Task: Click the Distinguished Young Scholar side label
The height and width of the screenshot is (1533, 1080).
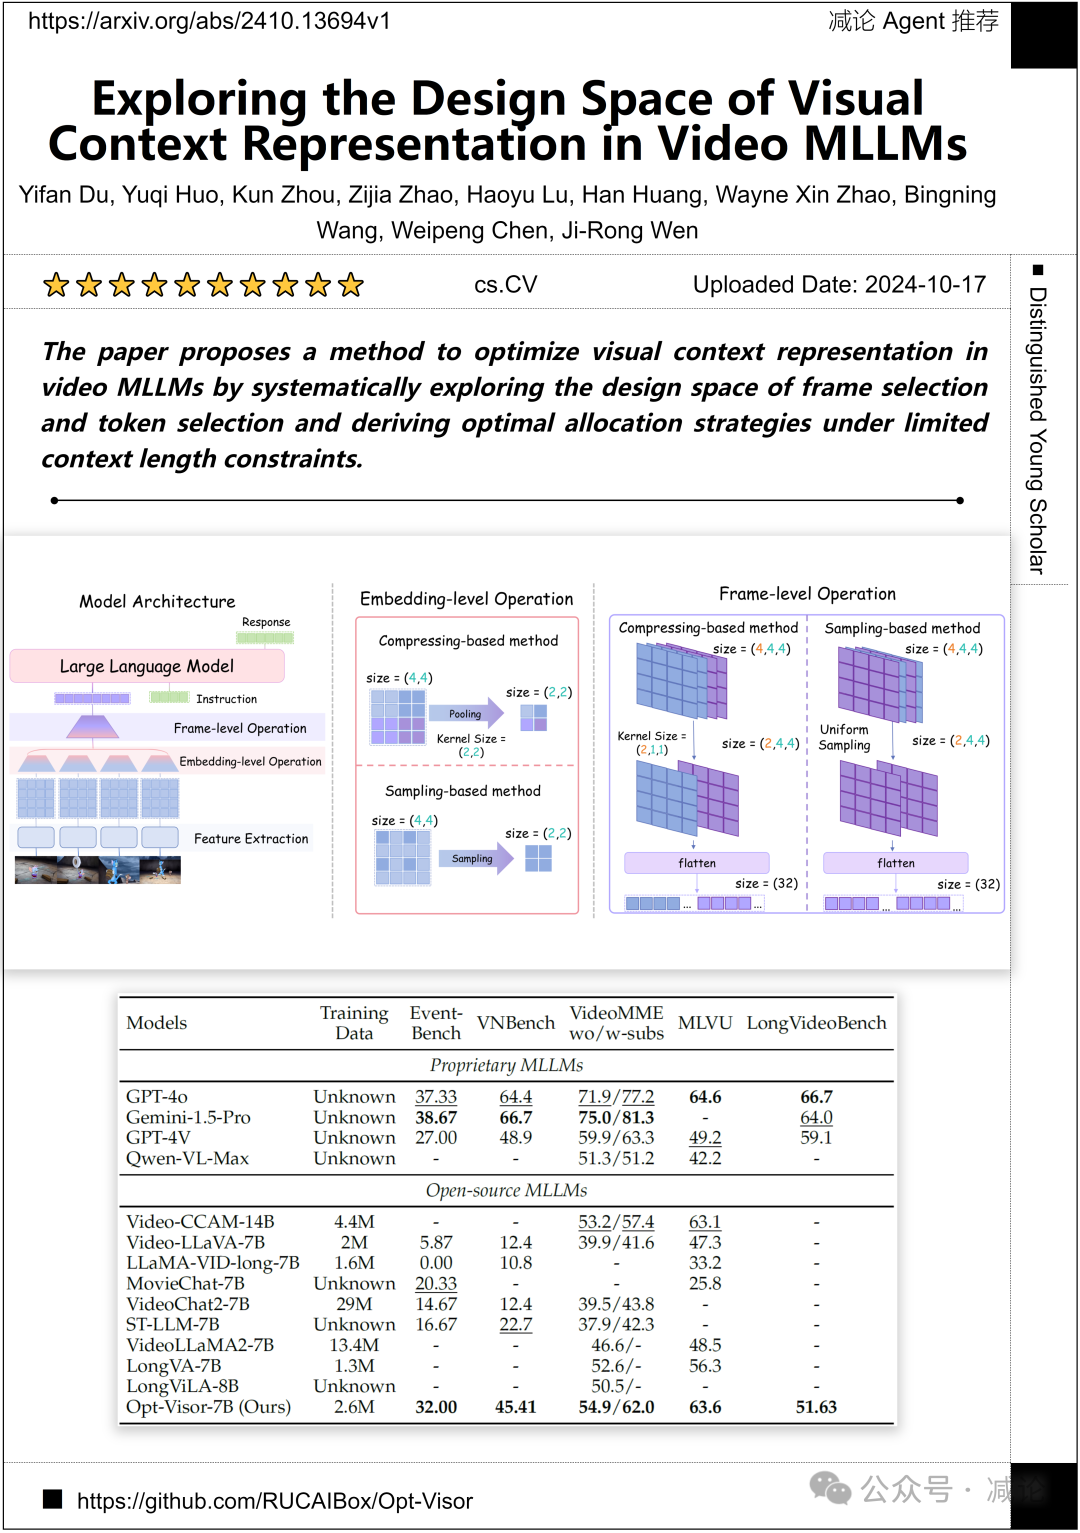Action: click(1038, 431)
